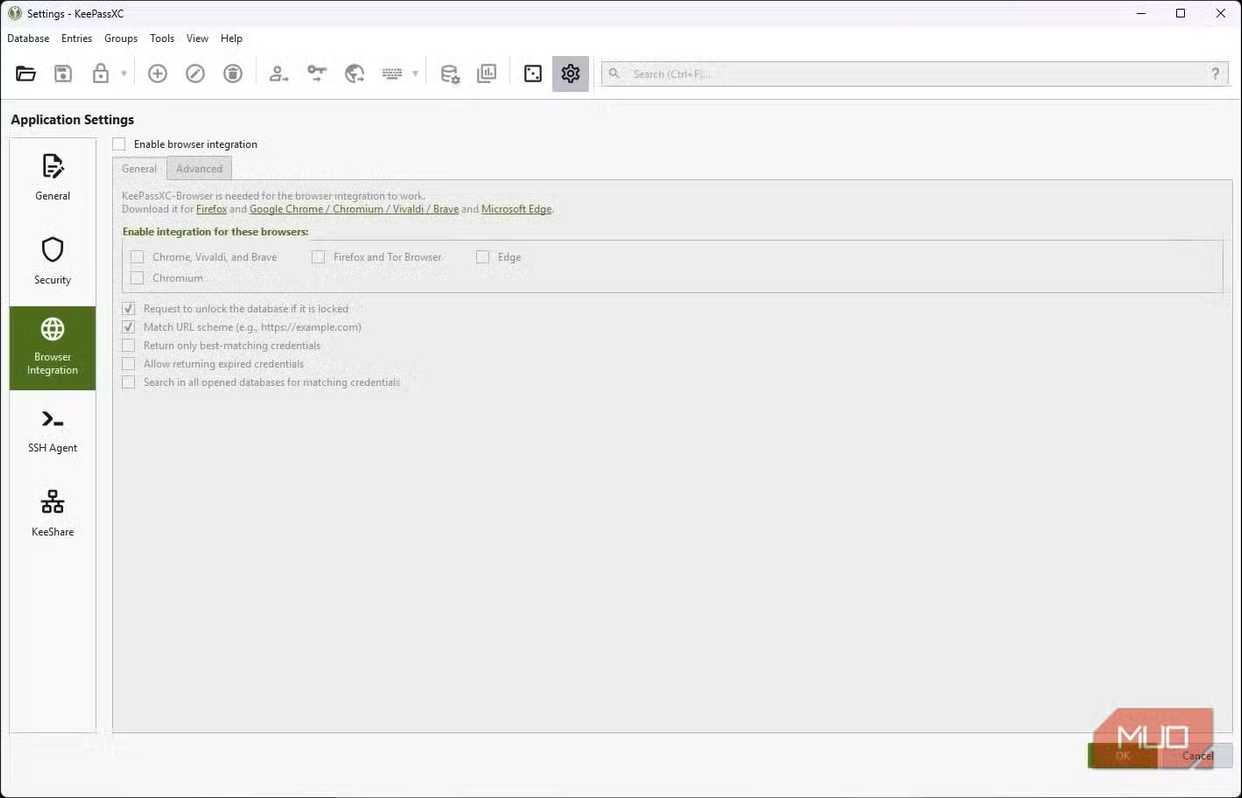Check the Chromium browser checkbox
Image resolution: width=1242 pixels, height=798 pixels.
137,278
